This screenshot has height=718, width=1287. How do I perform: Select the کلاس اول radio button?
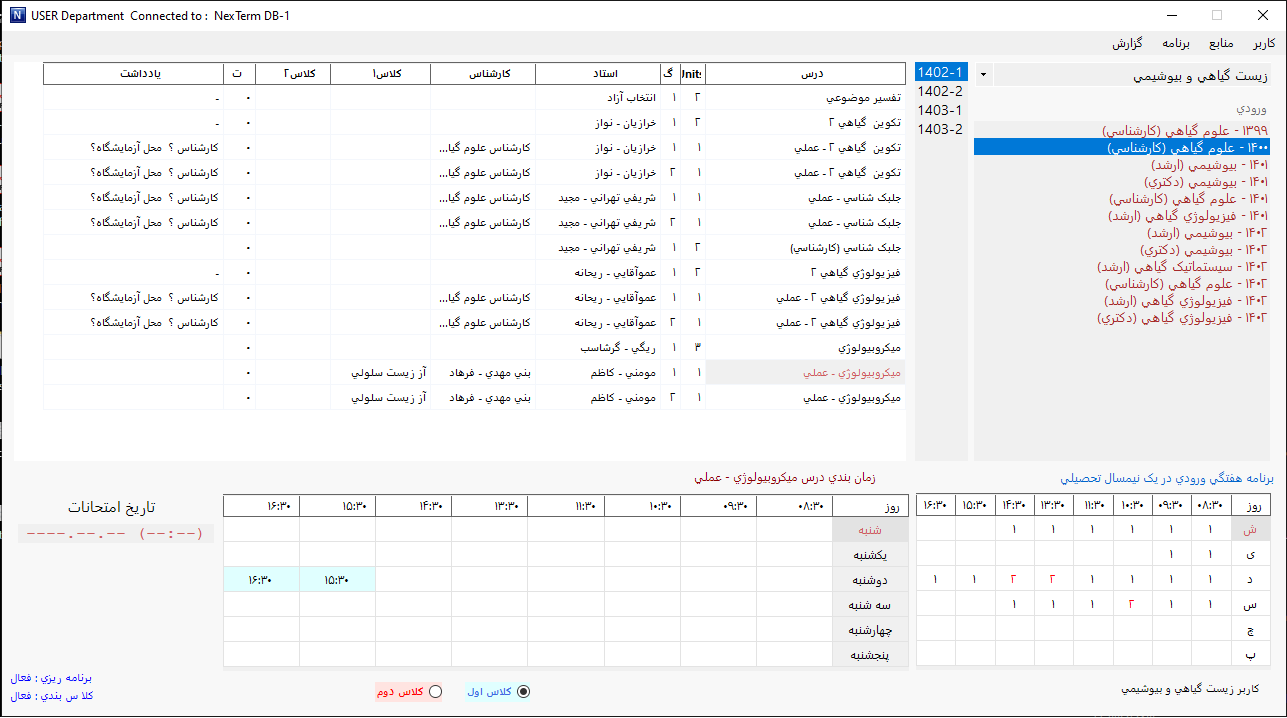click(x=523, y=692)
